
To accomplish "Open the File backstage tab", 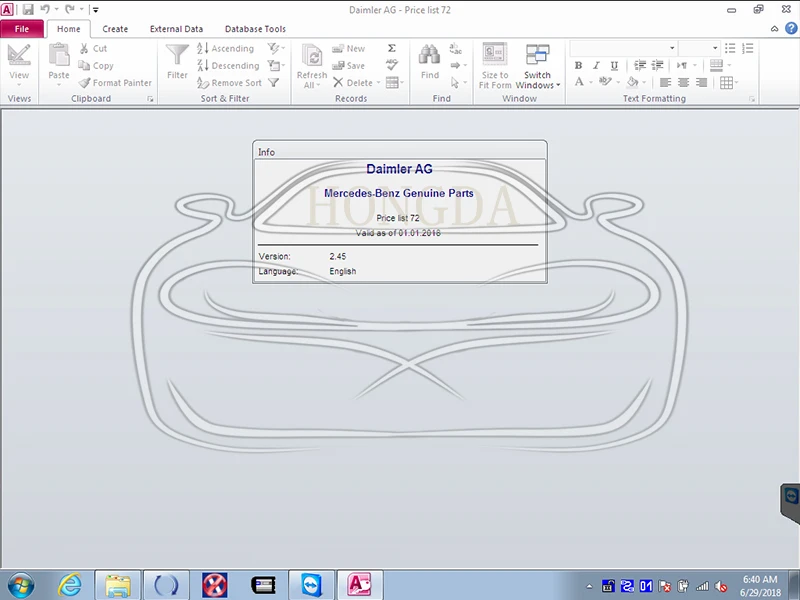I will click(22, 29).
